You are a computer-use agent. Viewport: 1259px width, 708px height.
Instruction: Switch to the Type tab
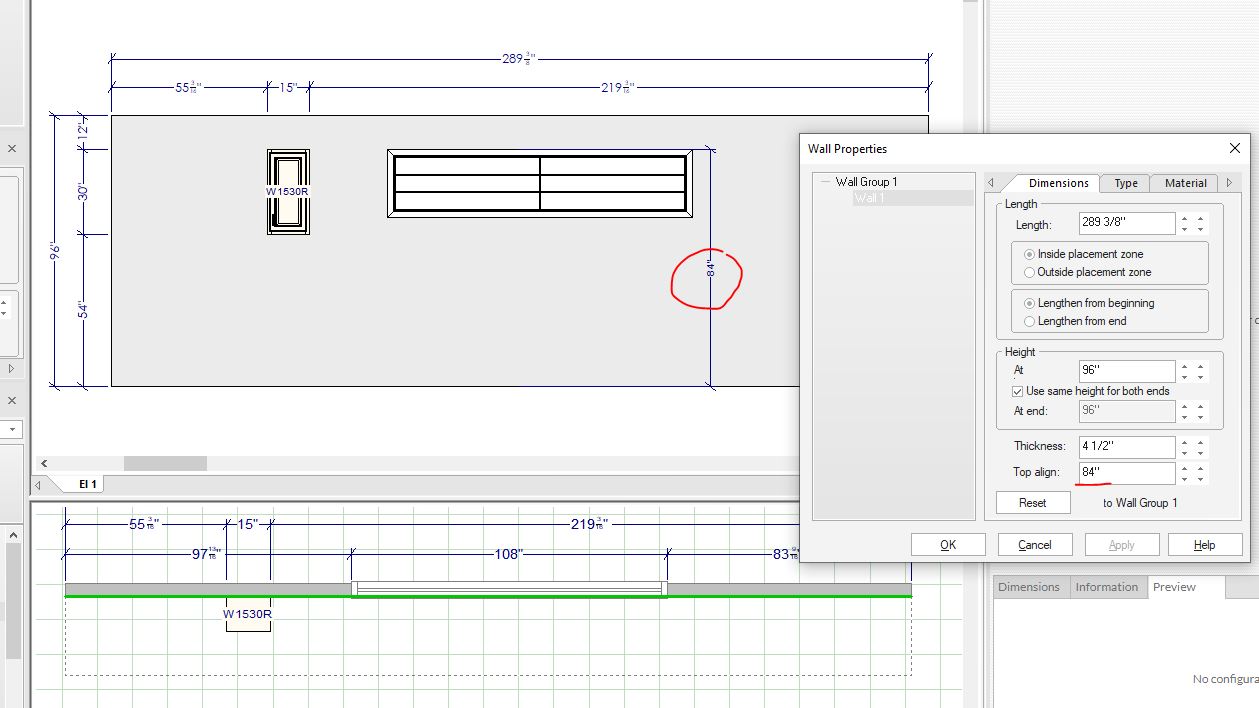click(x=1126, y=183)
